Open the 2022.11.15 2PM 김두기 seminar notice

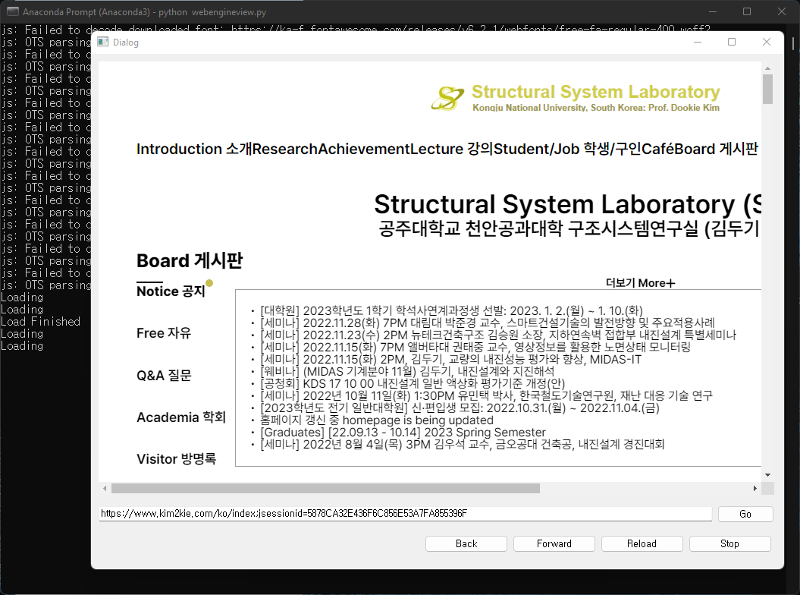pyautogui.click(x=451, y=360)
